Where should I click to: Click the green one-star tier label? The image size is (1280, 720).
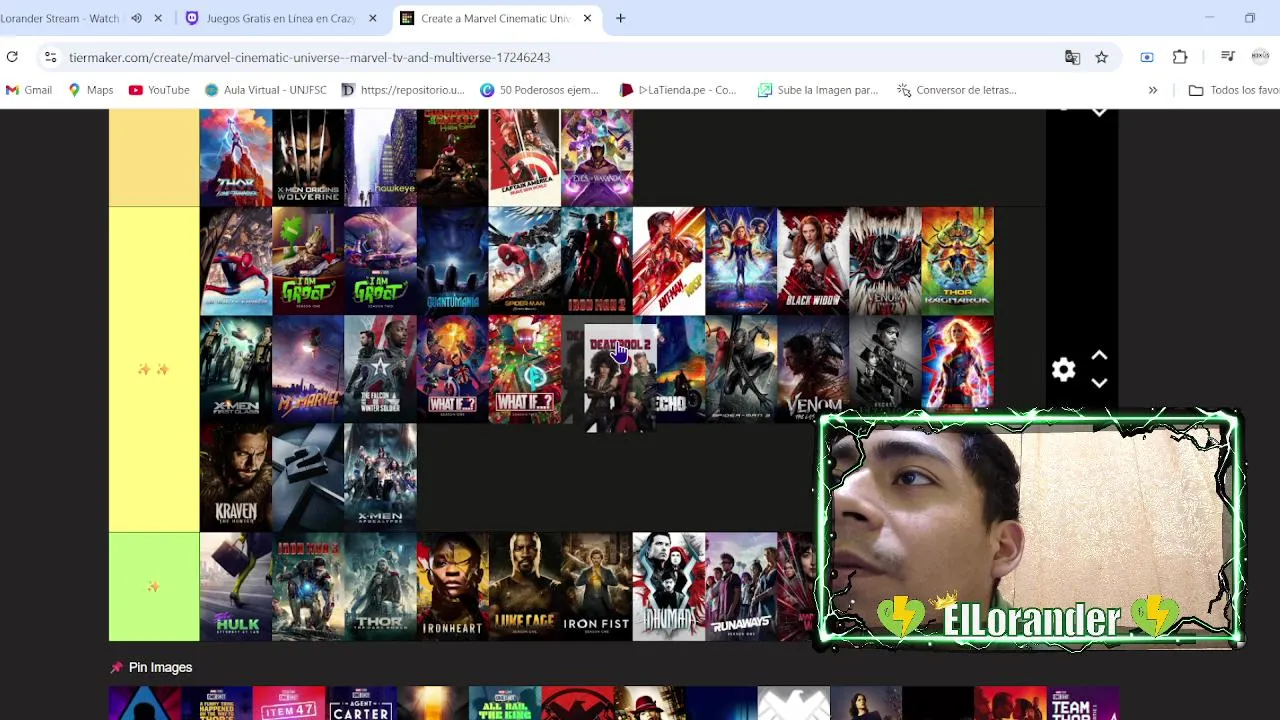pyautogui.click(x=154, y=587)
